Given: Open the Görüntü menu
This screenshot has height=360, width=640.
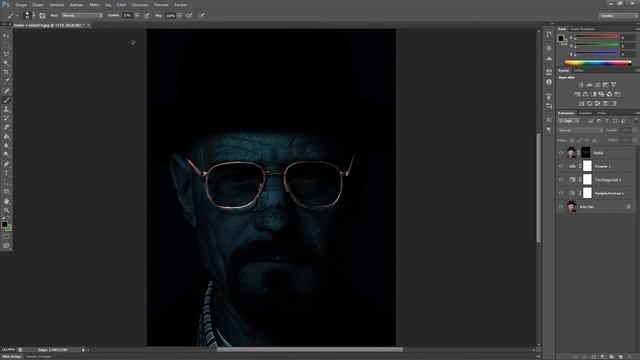Looking at the screenshot, I should [x=56, y=5].
